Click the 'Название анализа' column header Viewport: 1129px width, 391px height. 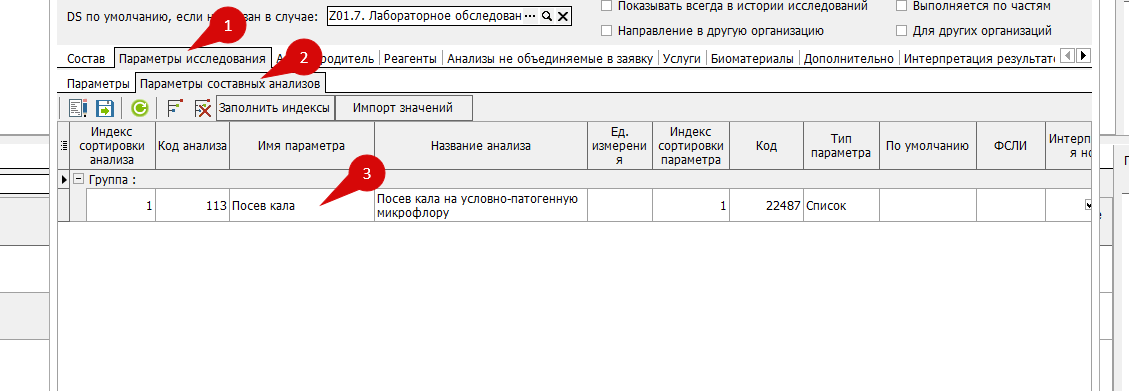click(x=480, y=145)
